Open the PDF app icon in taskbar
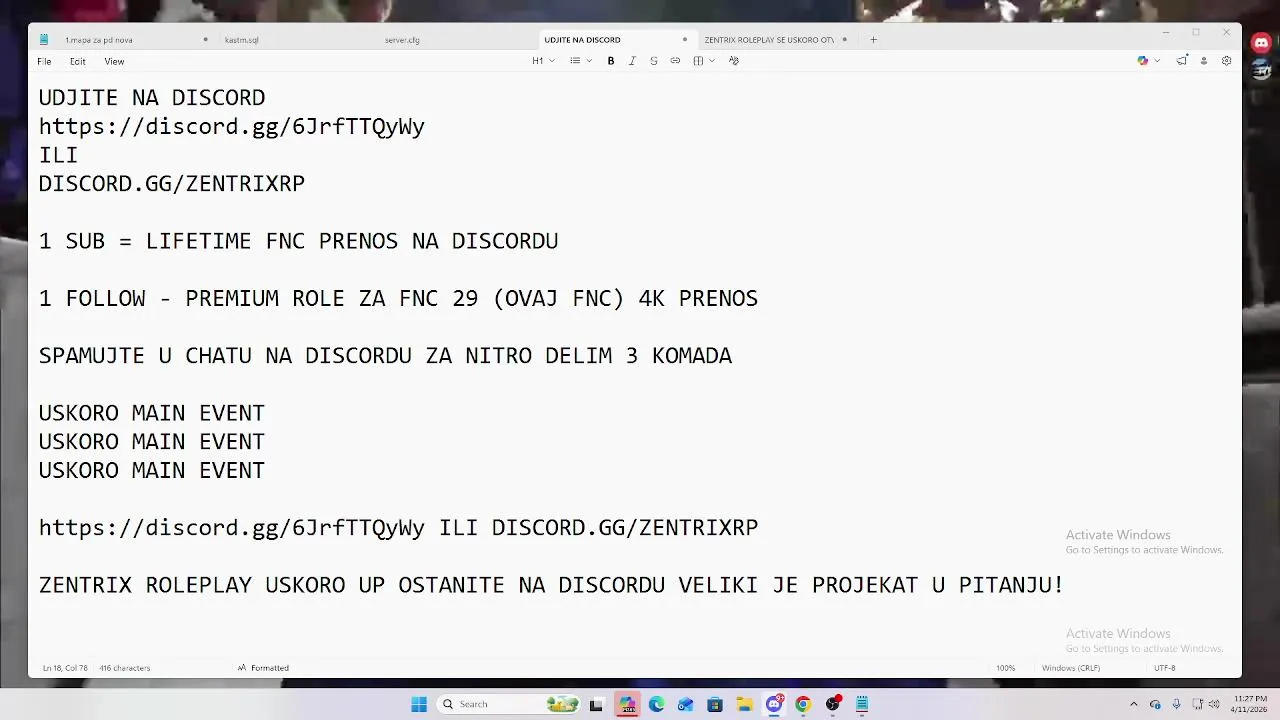The width and height of the screenshot is (1280, 720). coord(627,704)
